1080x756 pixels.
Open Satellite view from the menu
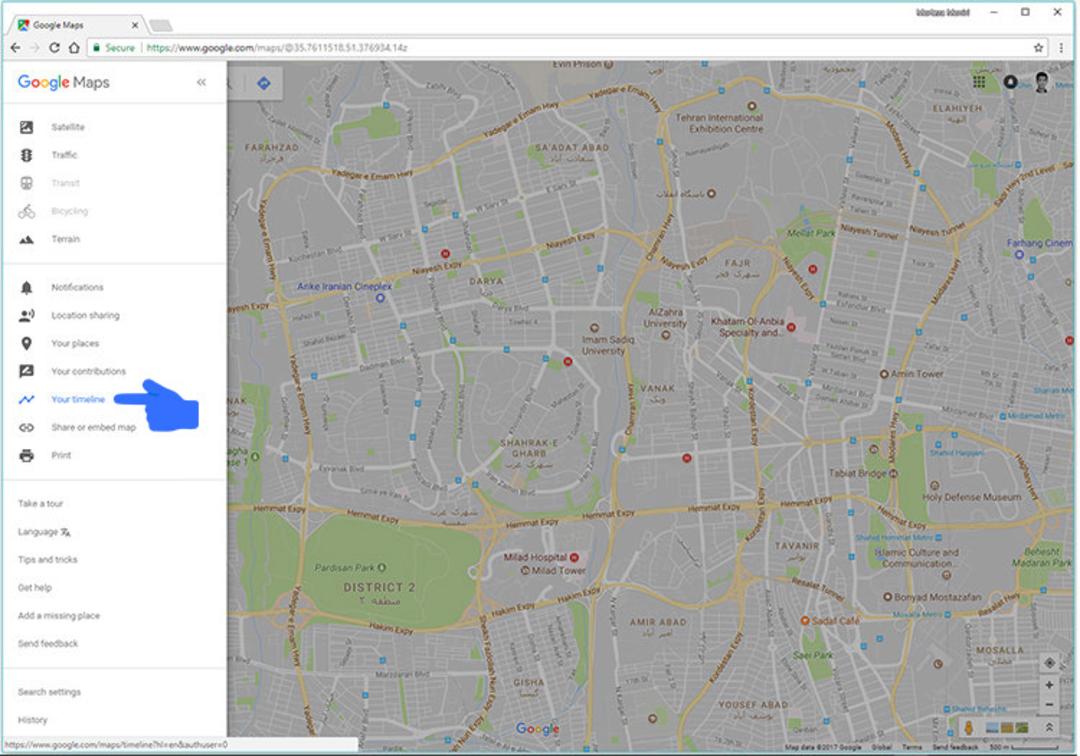point(68,127)
